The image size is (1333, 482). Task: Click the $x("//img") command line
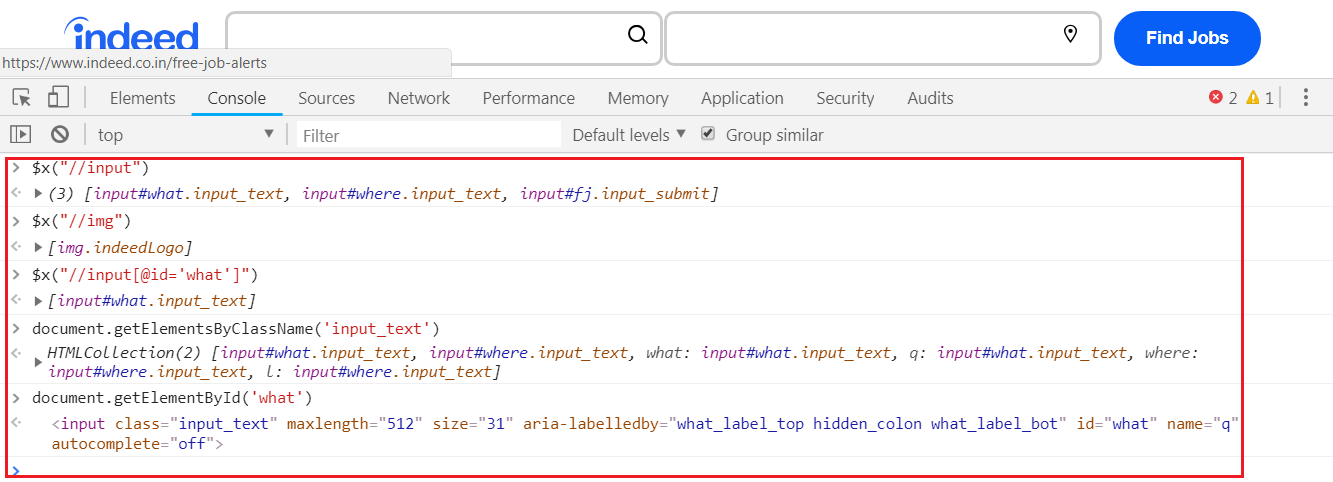82,220
